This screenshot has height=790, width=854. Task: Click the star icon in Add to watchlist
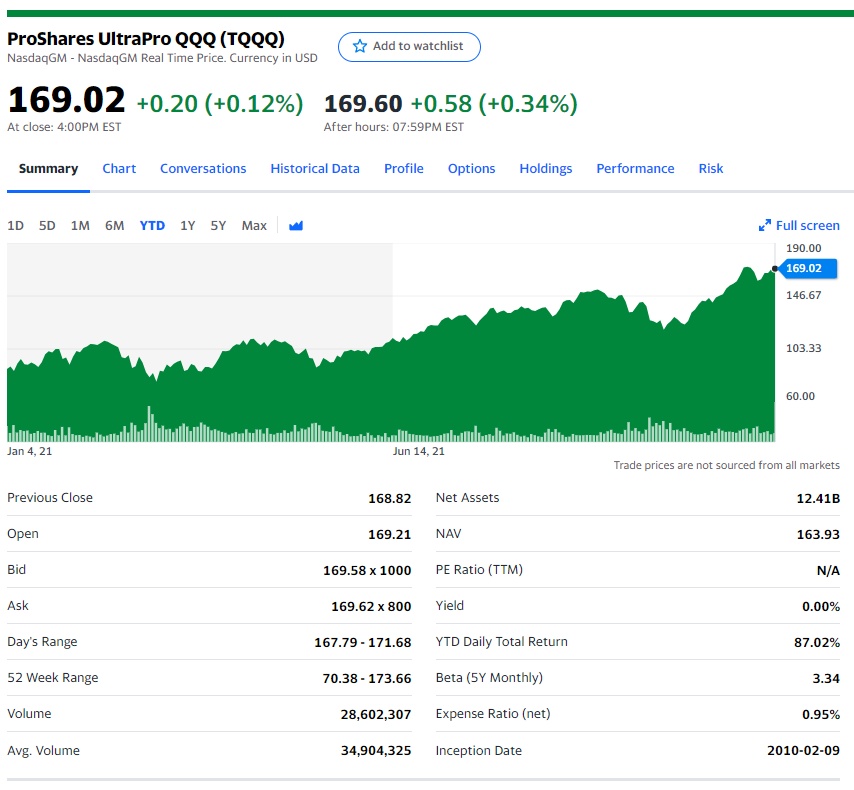coord(359,46)
